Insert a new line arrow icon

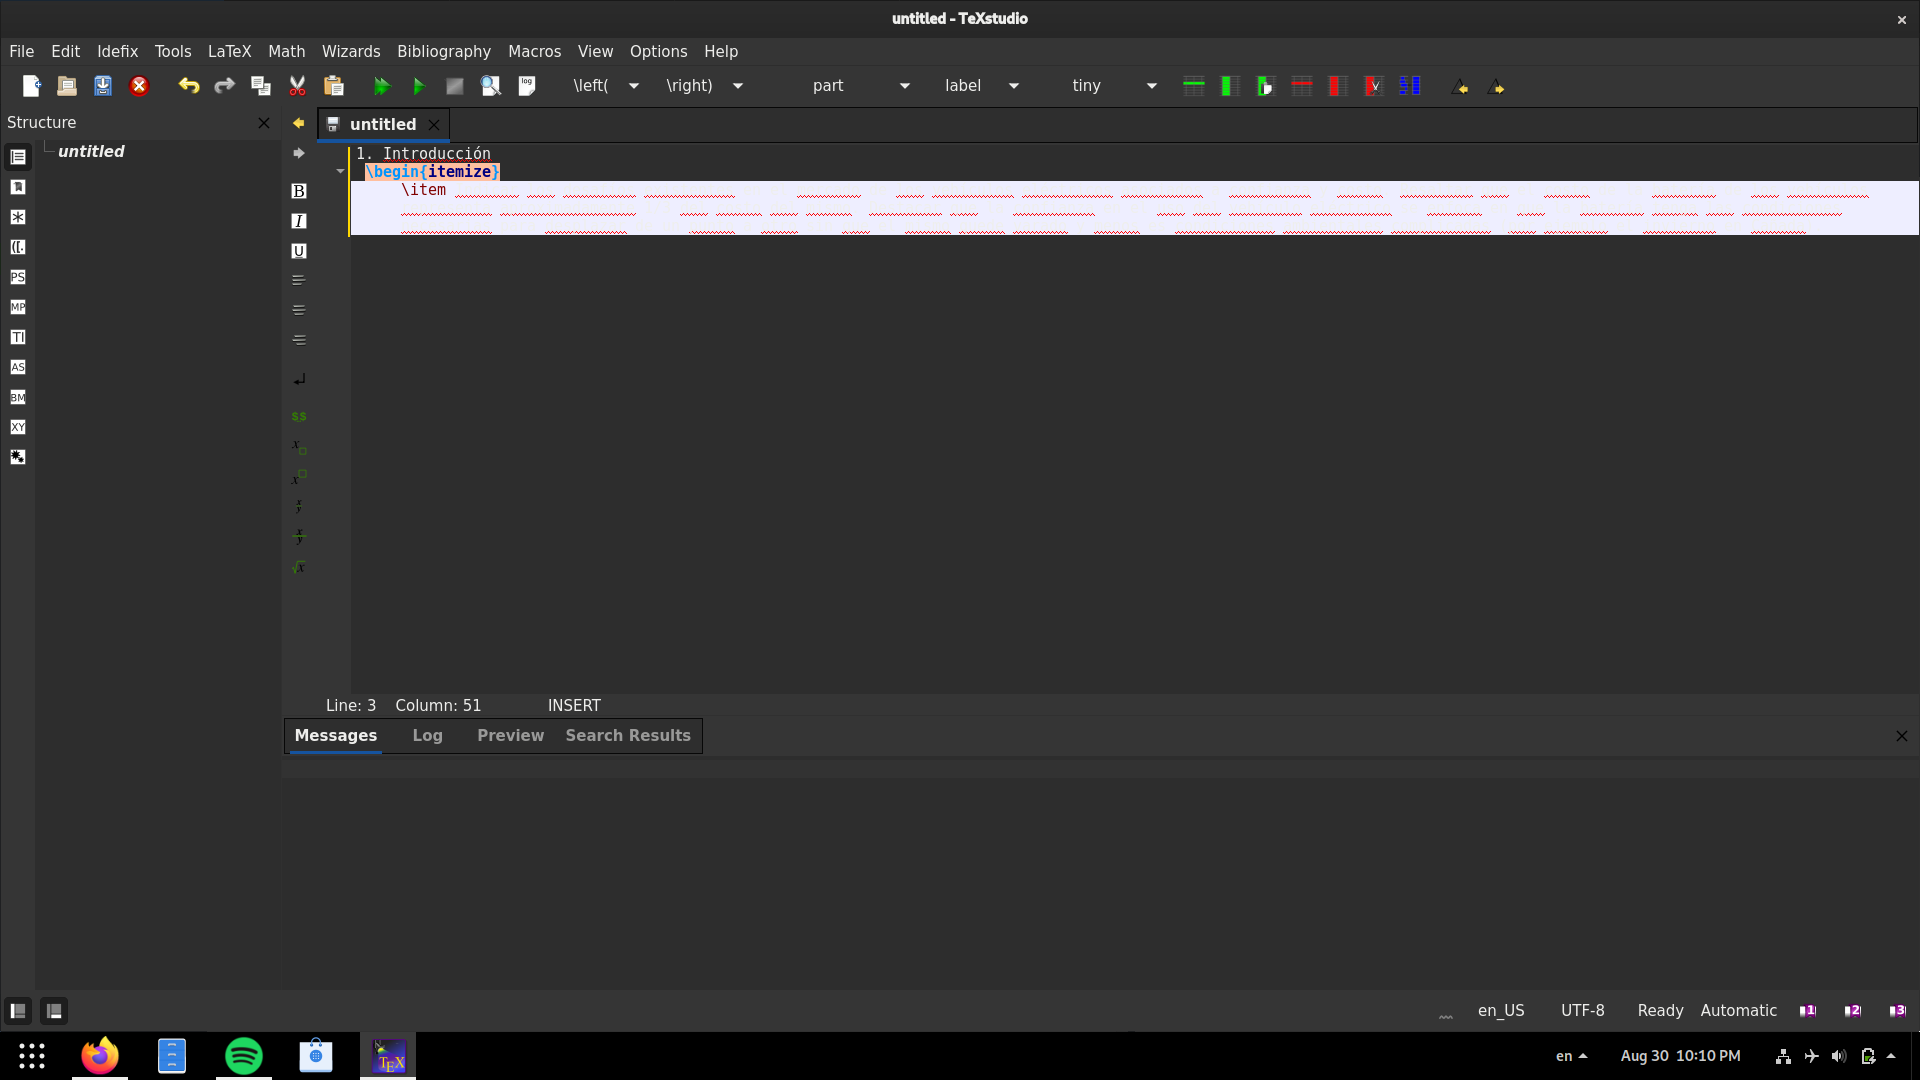click(x=298, y=379)
